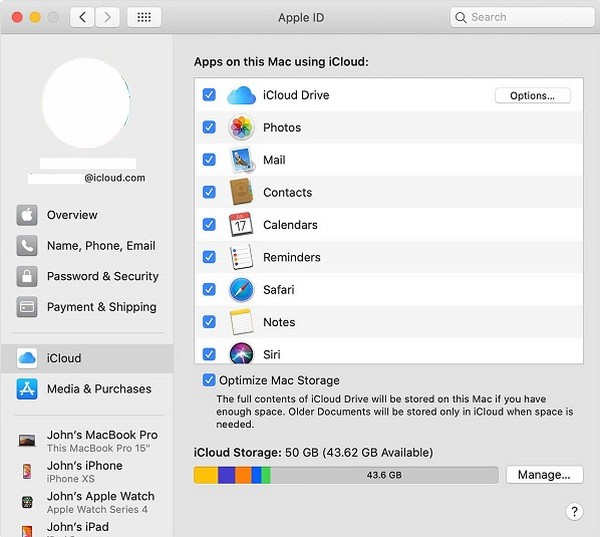Click the 43.6 GB free storage bar area
The image size is (600, 537).
(384, 475)
